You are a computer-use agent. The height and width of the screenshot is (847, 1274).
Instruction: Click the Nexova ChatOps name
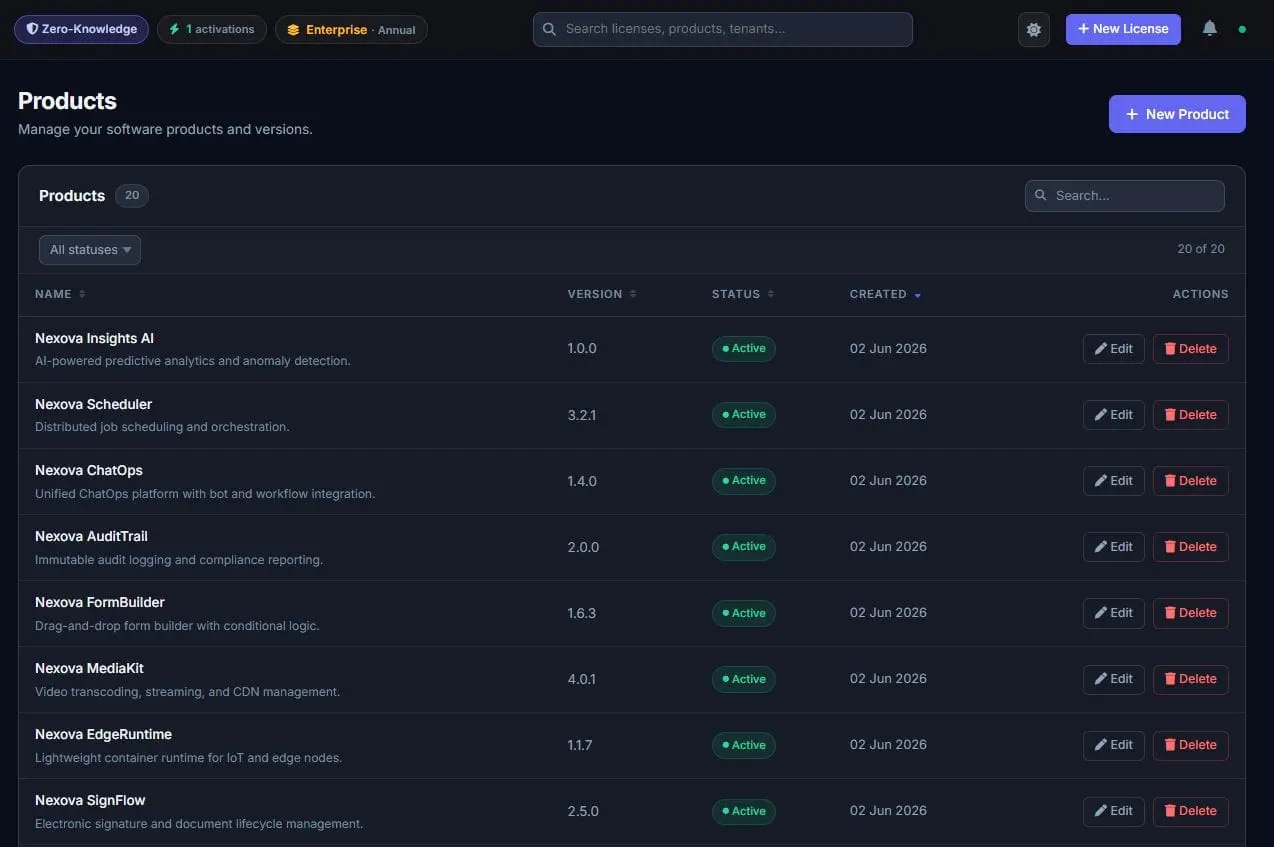pos(89,470)
